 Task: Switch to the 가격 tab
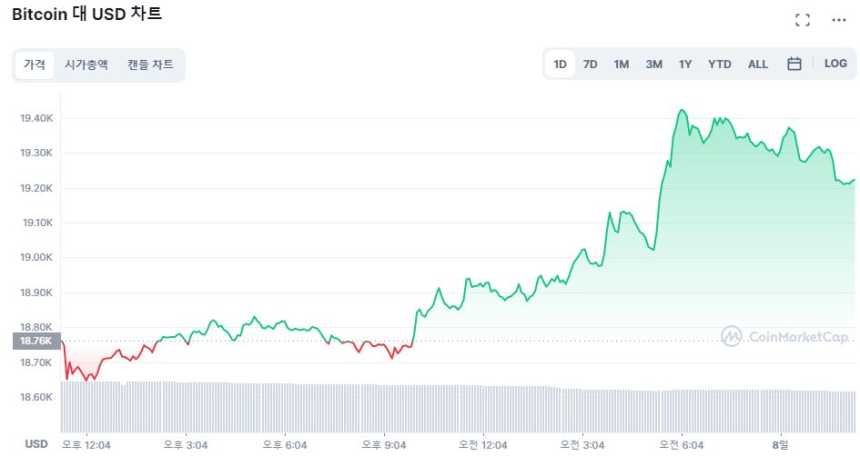34,64
